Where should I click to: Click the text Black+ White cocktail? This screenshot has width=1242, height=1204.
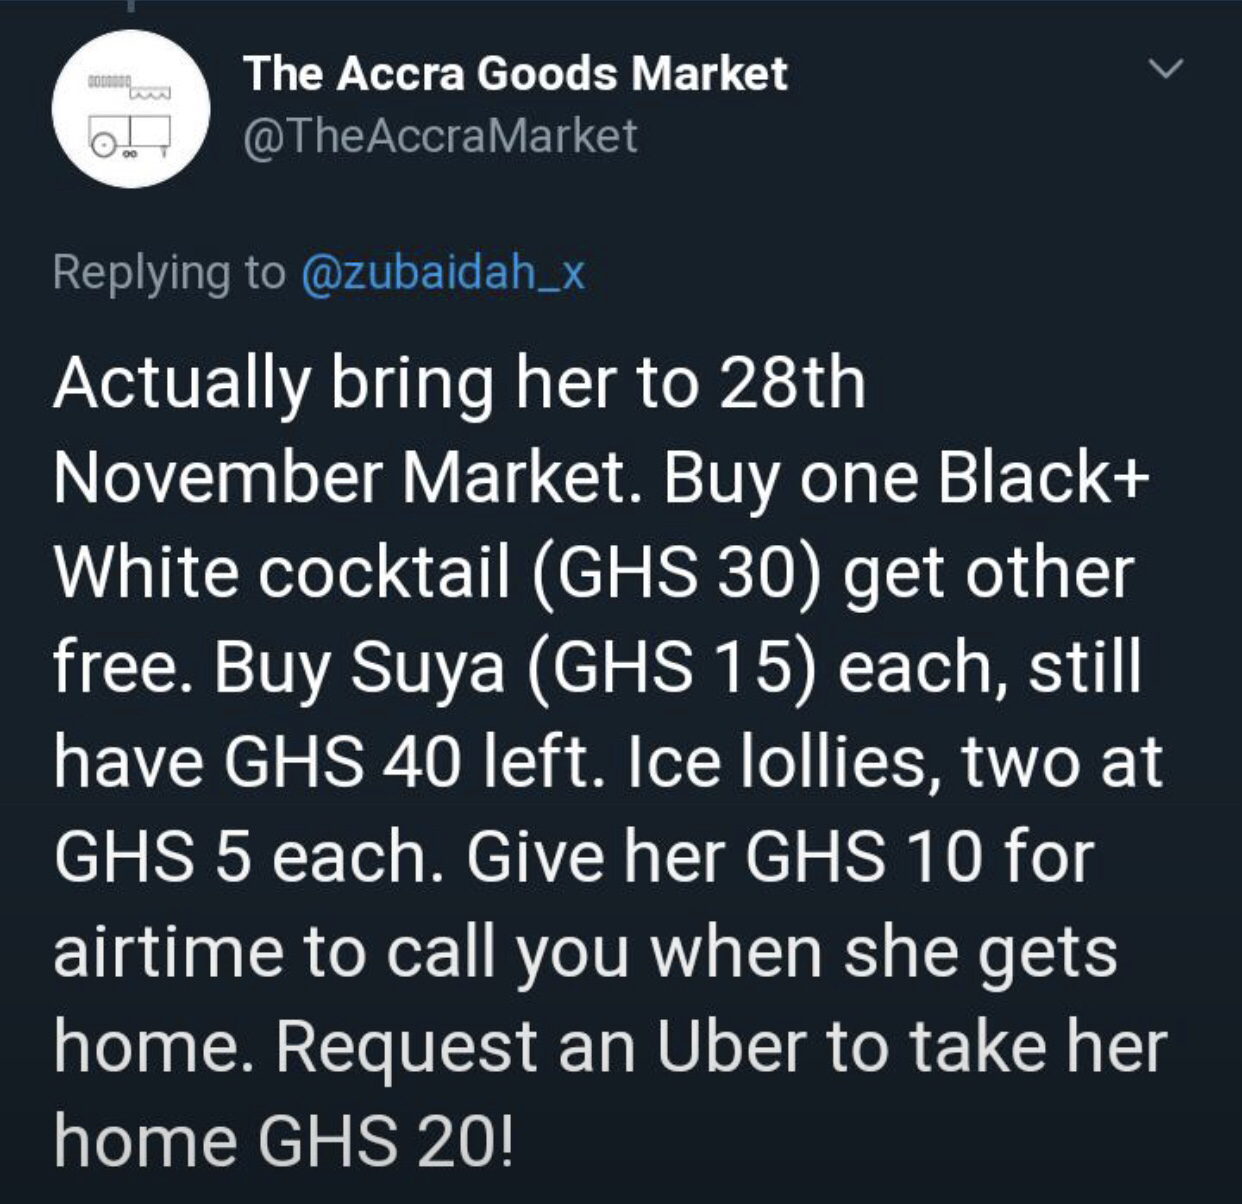pos(600,525)
